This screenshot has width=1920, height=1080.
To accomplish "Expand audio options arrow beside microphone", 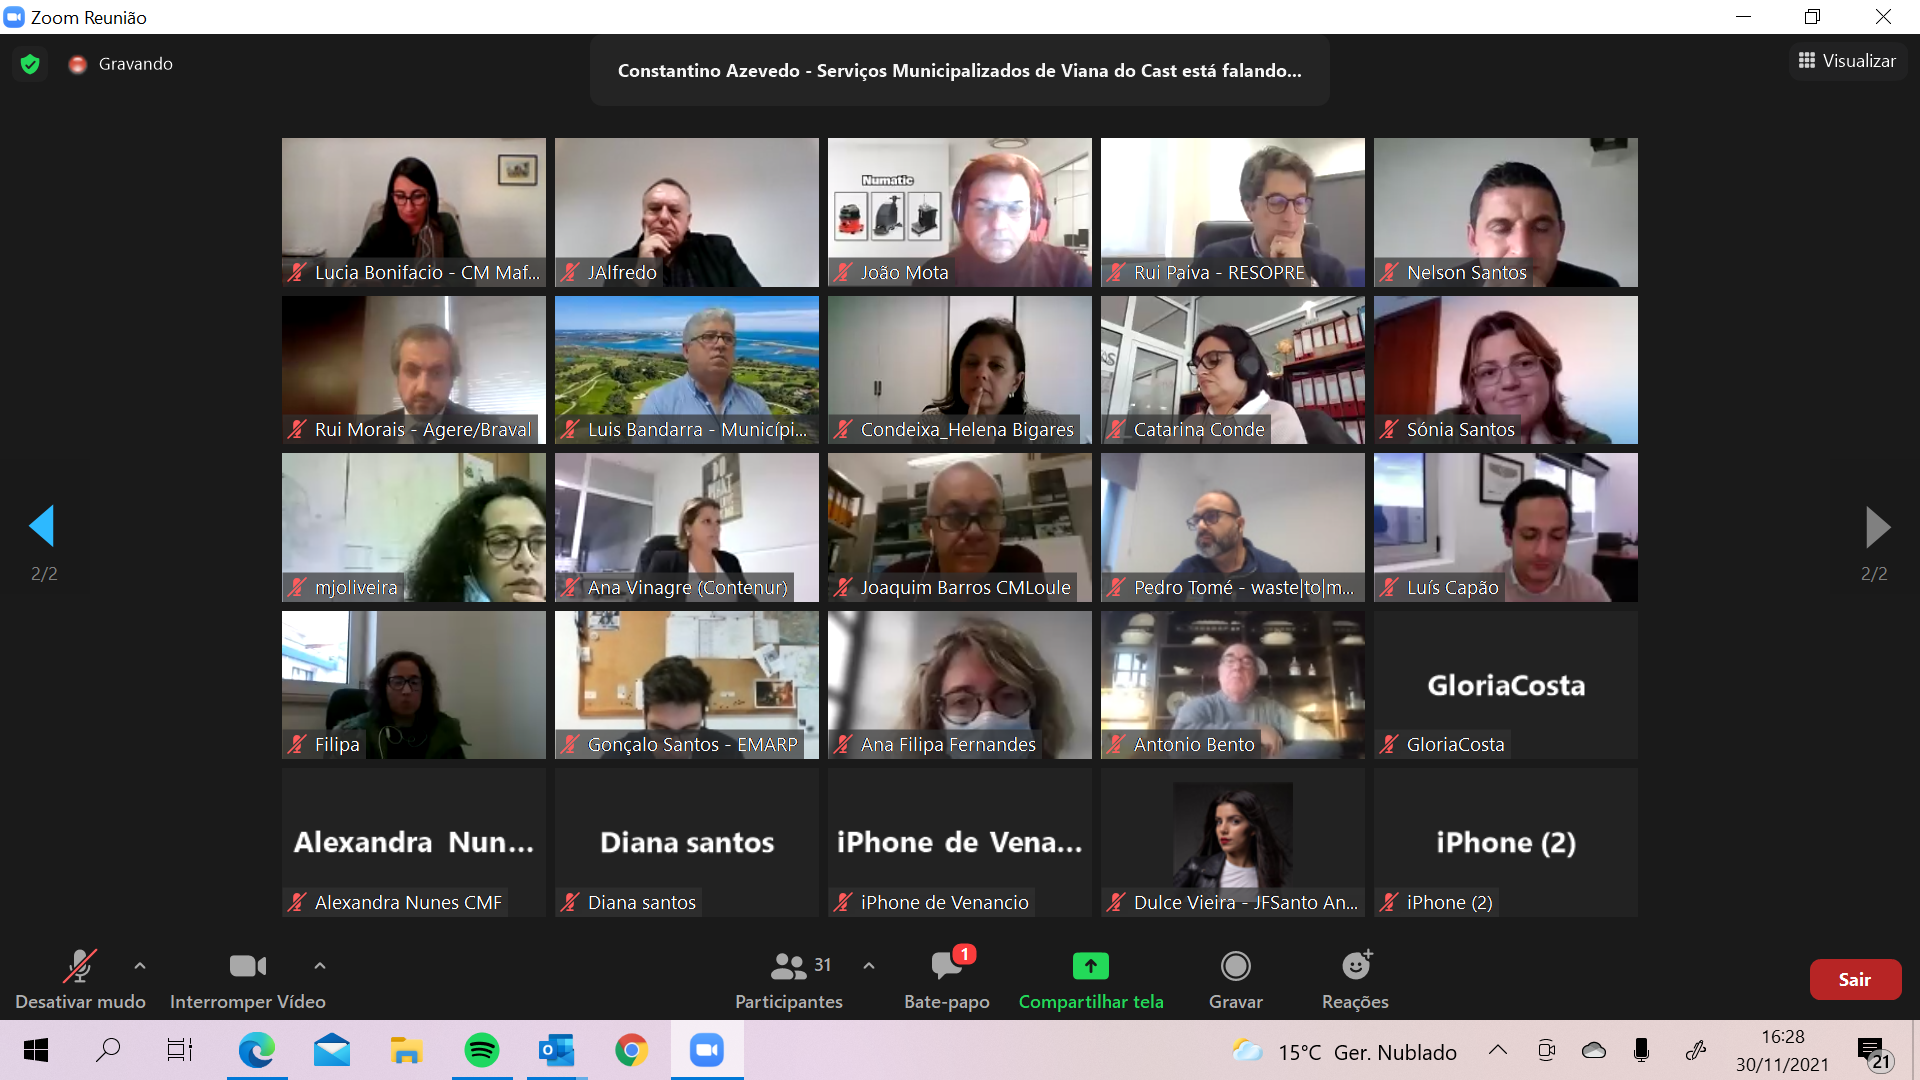I will tap(140, 966).
